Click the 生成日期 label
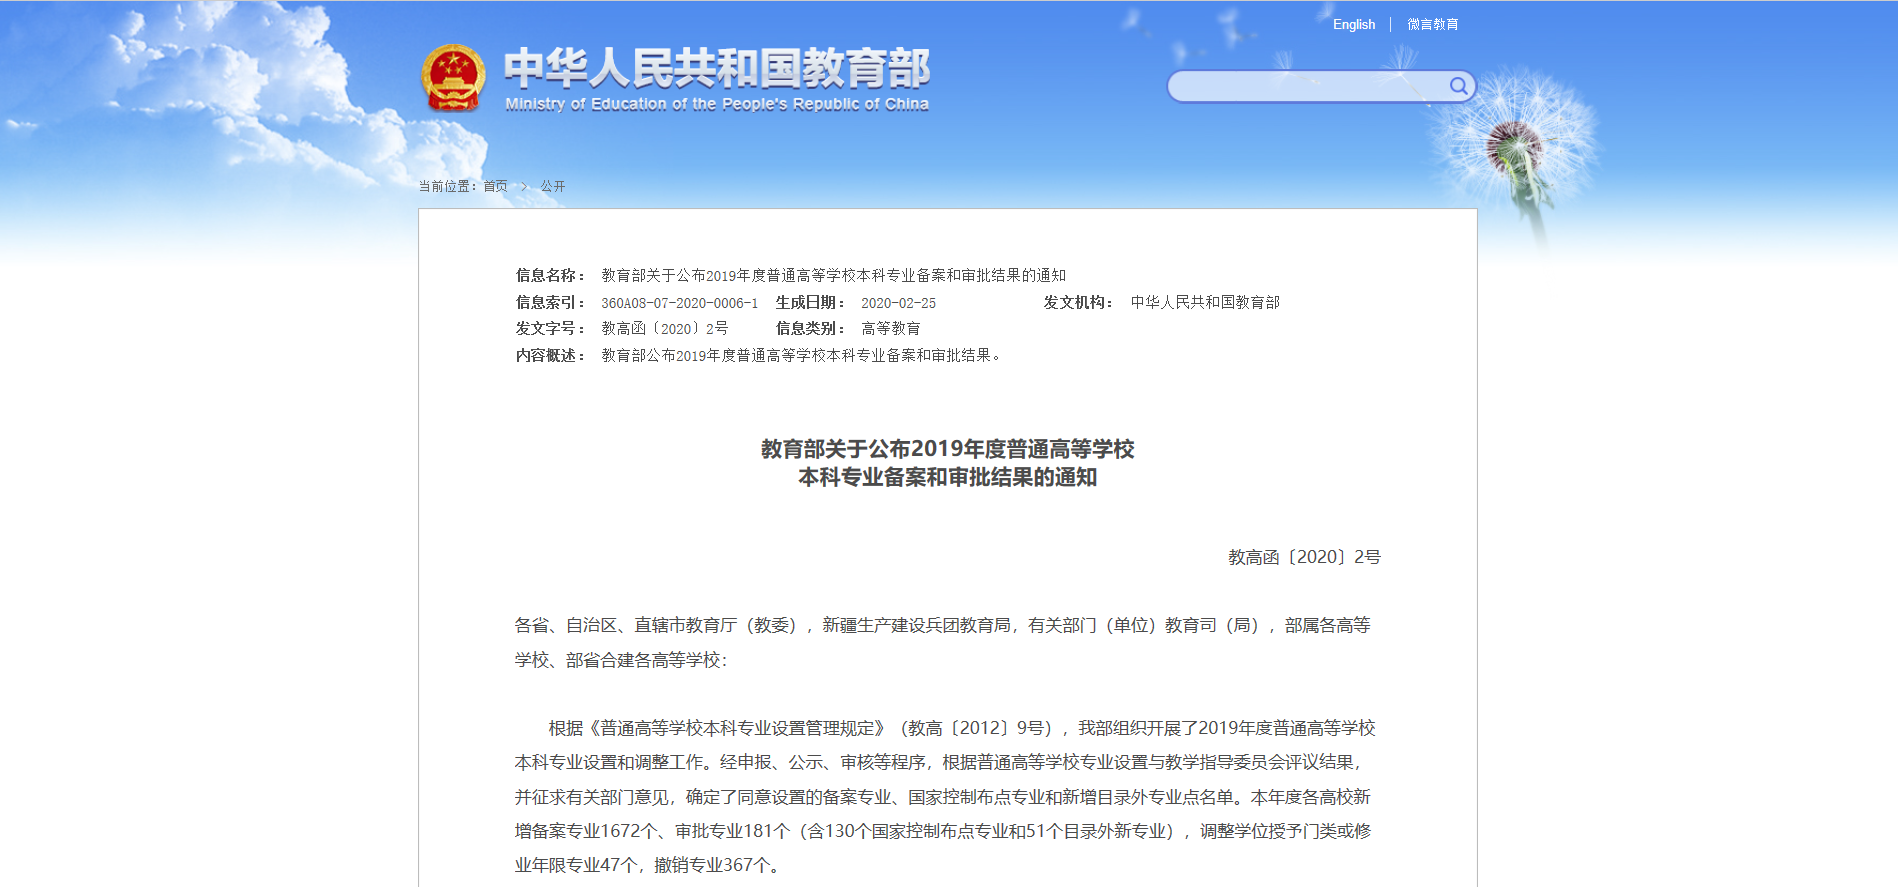 811,302
